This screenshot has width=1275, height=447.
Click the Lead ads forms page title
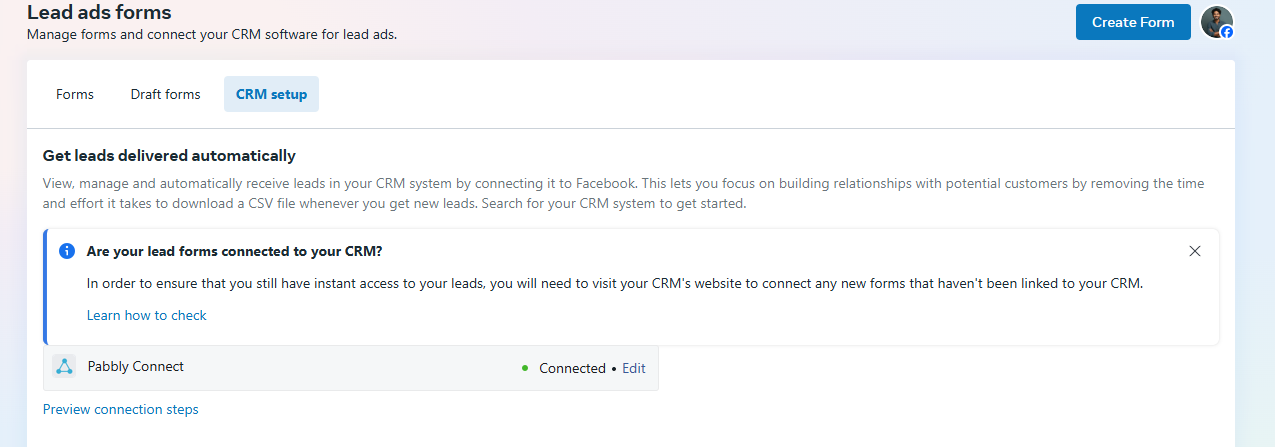[x=99, y=12]
